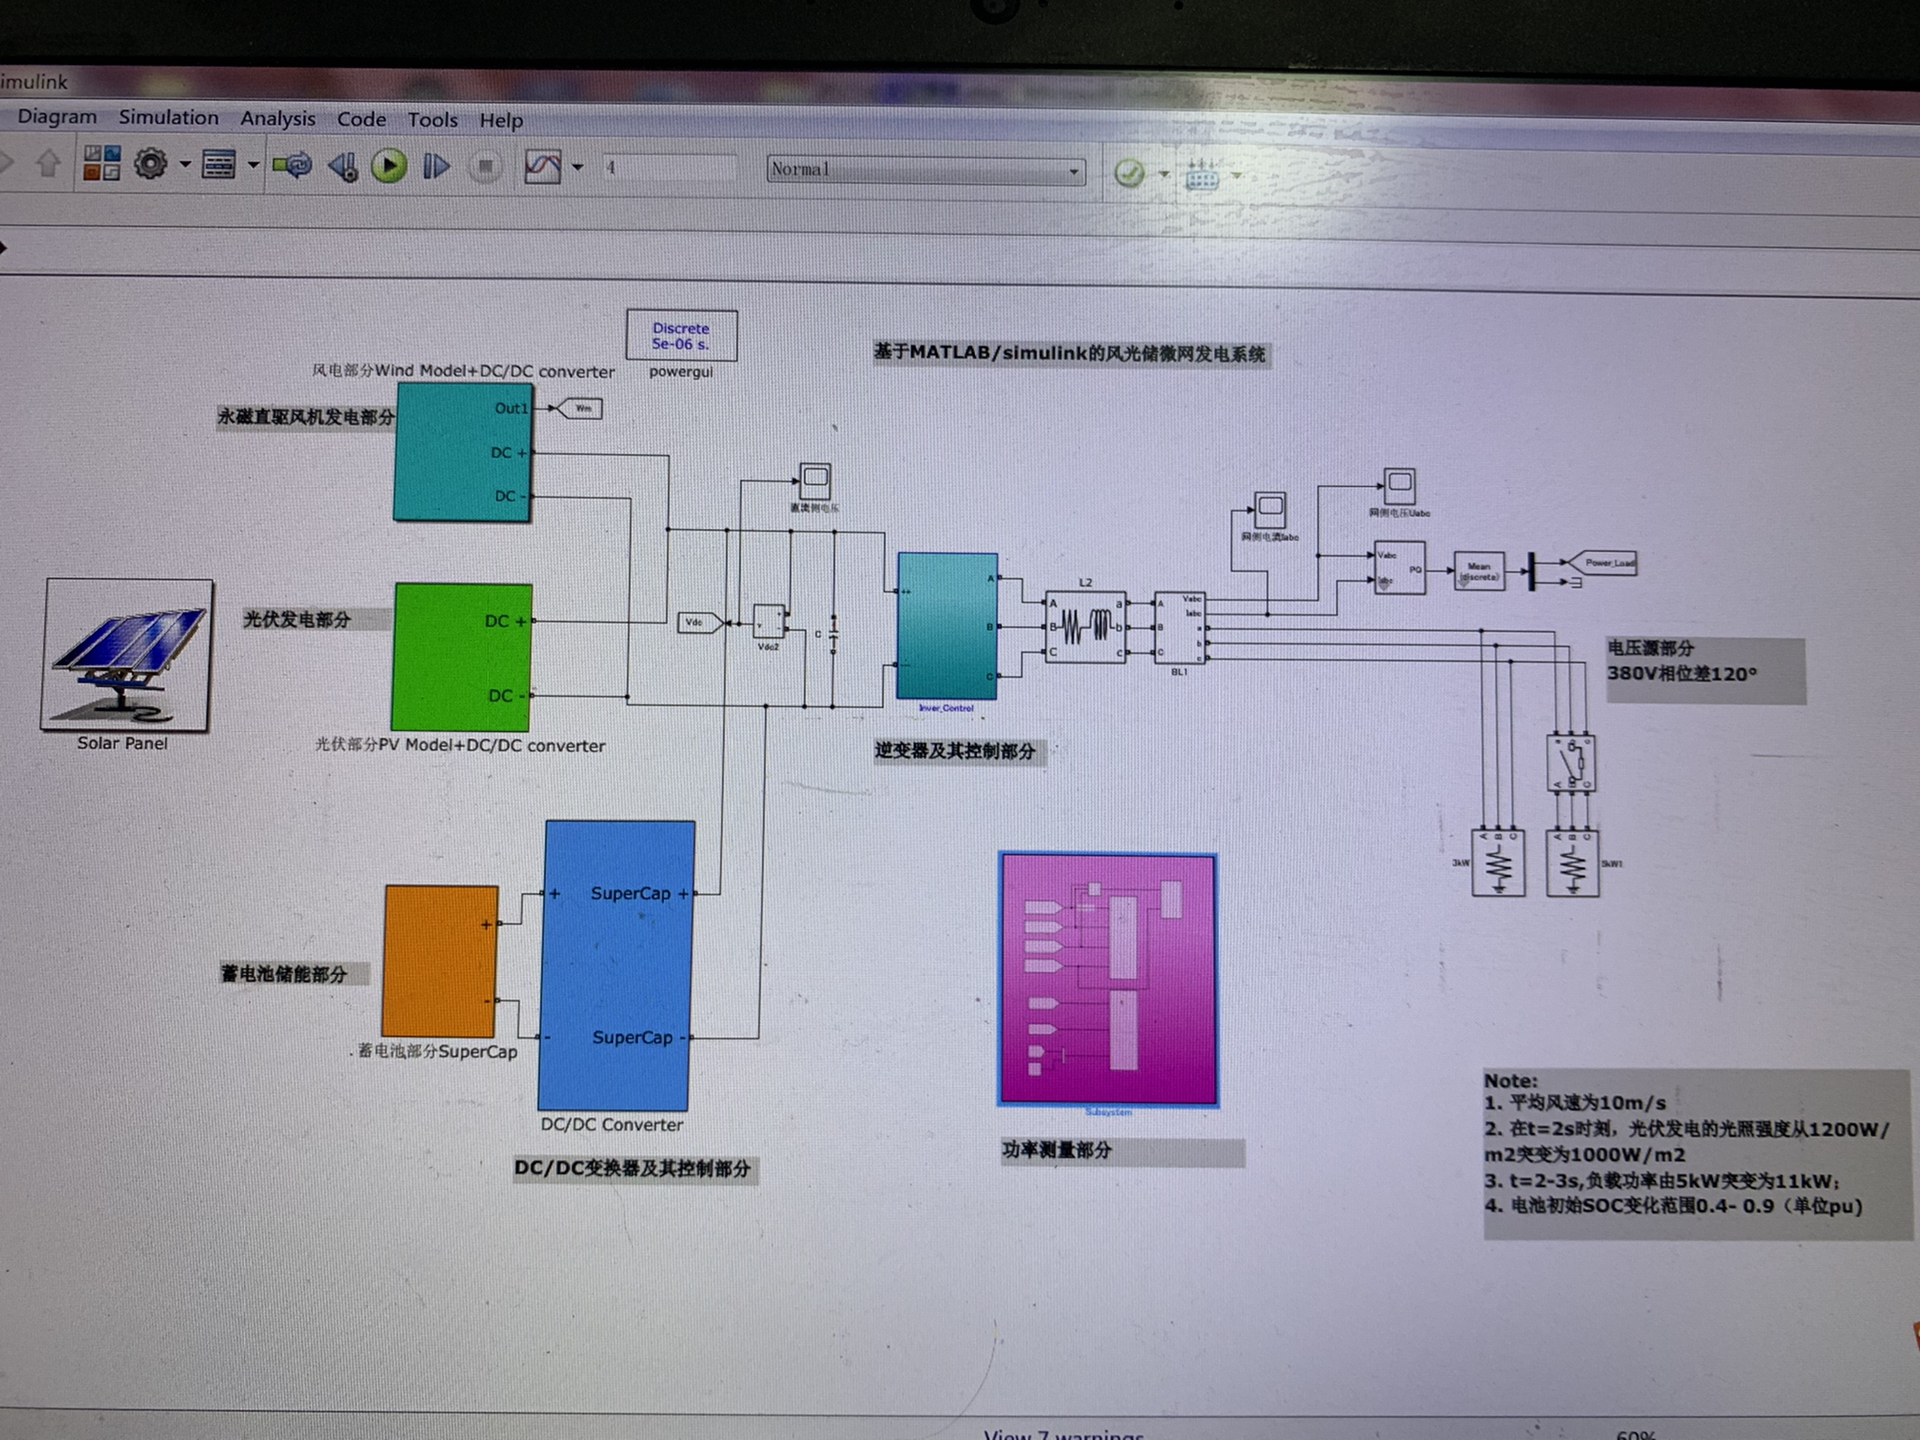Image resolution: width=1920 pixels, height=1440 pixels.
Task: Click the Step Back icon
Action: click(x=343, y=166)
